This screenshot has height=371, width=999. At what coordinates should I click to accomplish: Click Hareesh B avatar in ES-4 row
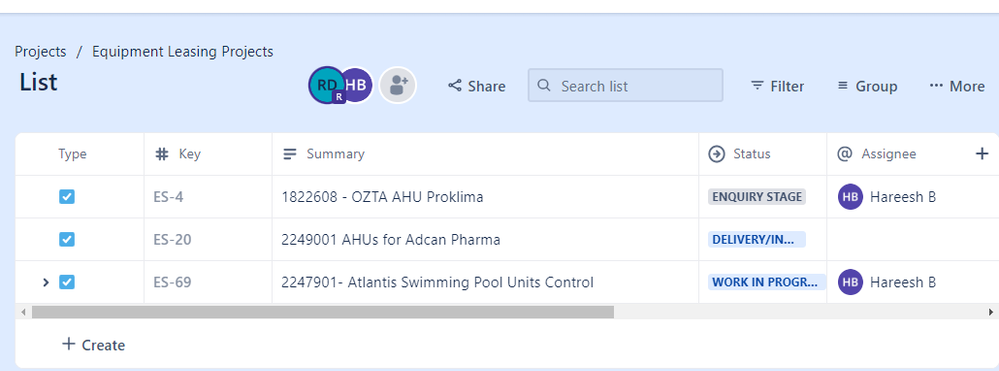tap(850, 196)
